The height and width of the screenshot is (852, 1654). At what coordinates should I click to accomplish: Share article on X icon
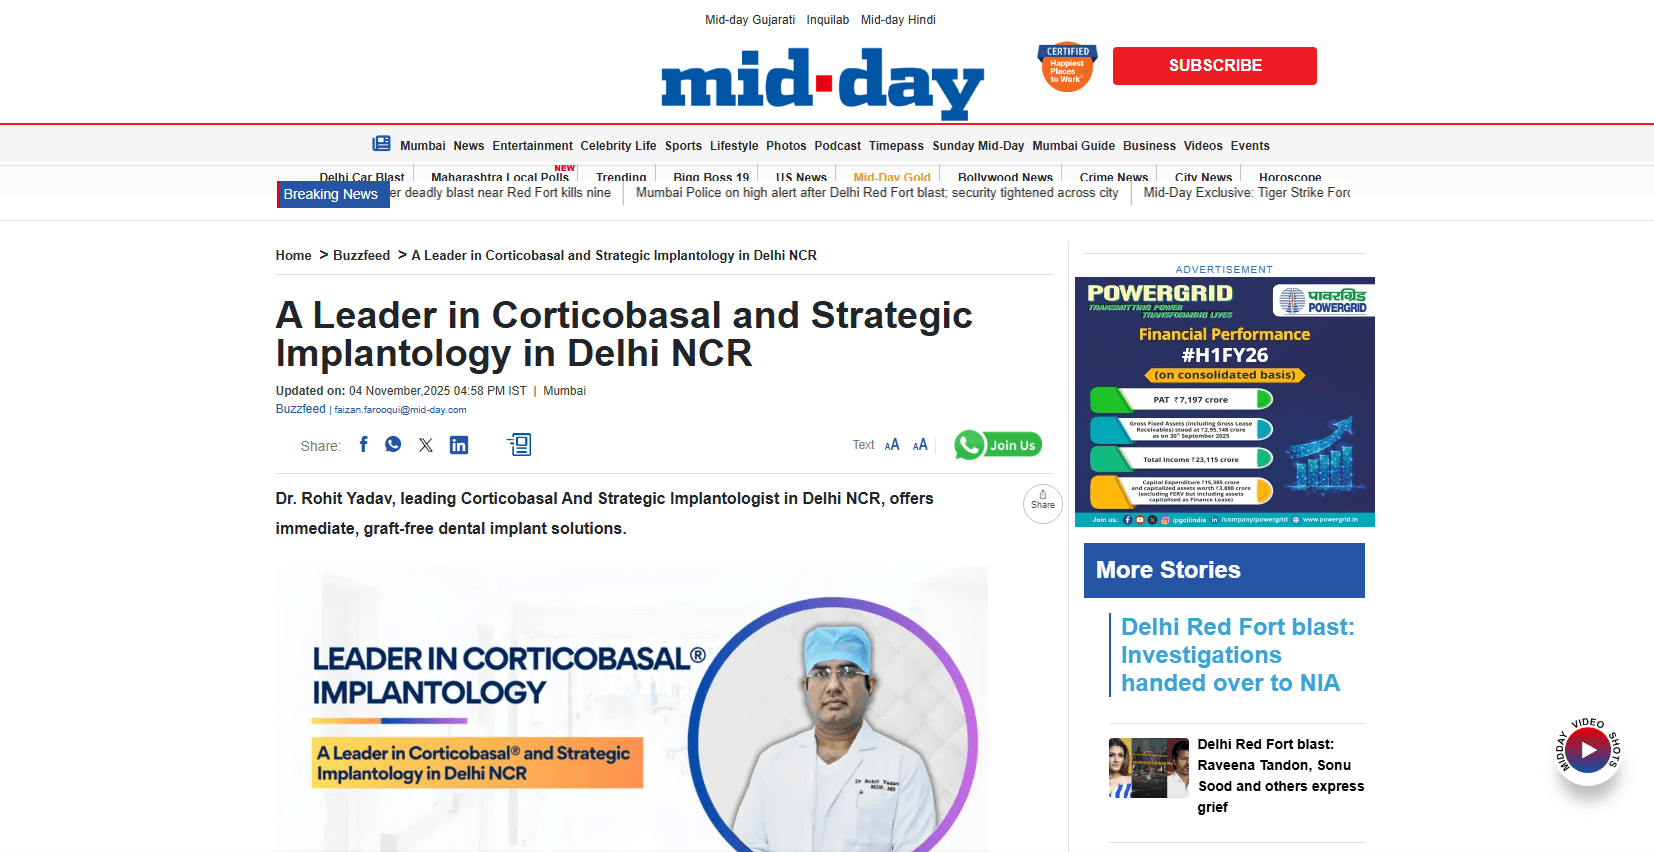click(x=426, y=446)
